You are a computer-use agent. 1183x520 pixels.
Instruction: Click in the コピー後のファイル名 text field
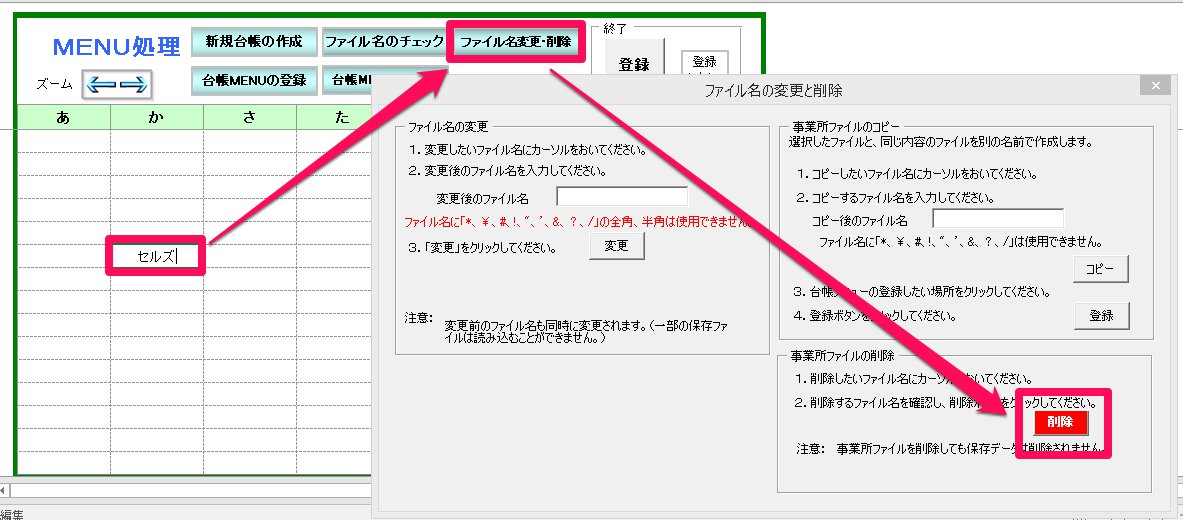[x=997, y=219]
